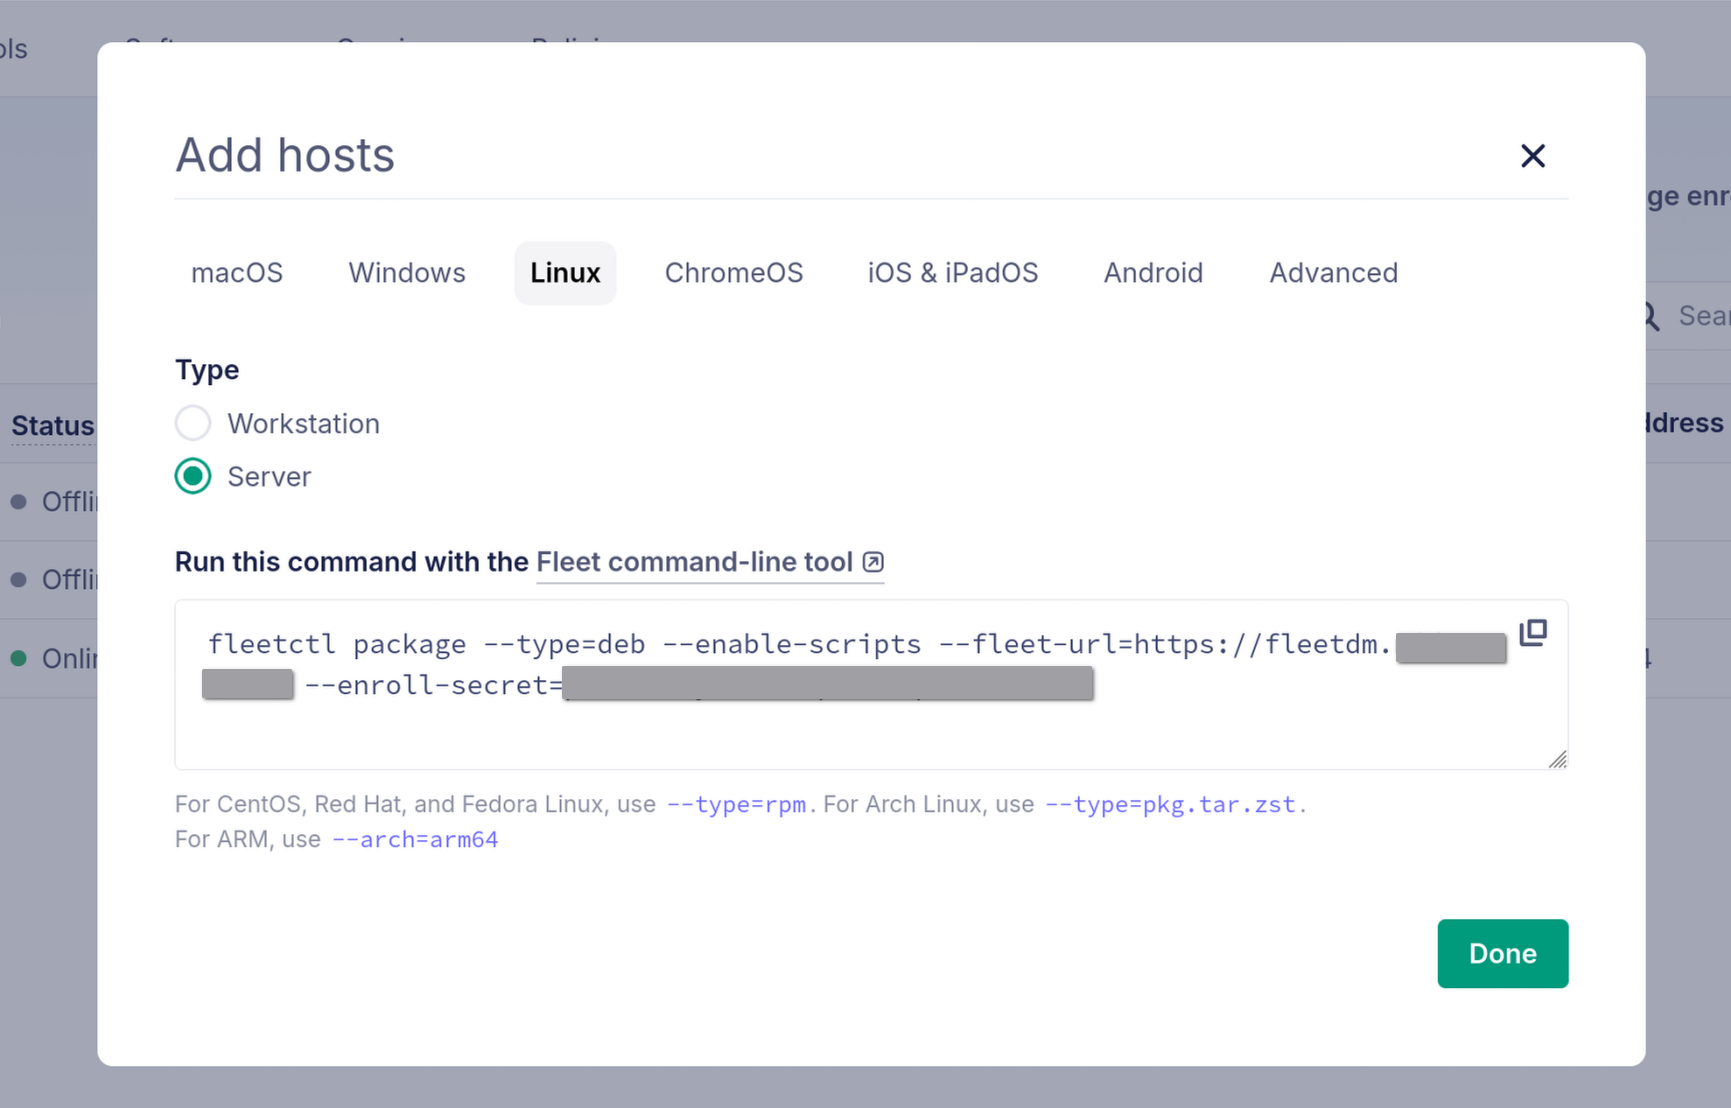The width and height of the screenshot is (1731, 1108).
Task: Click the search magnifier icon behind dialog
Action: click(x=1652, y=317)
